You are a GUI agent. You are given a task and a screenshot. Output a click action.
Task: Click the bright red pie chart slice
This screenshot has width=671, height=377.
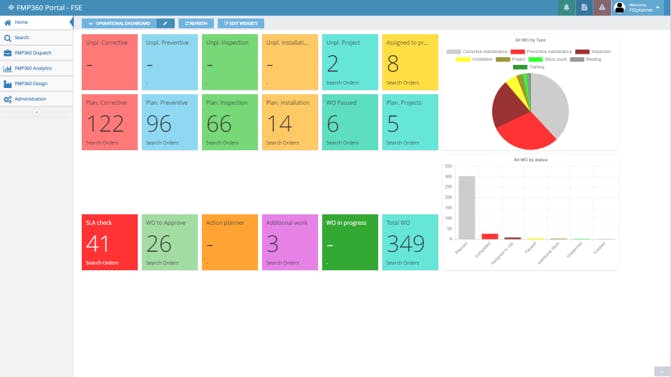527,132
